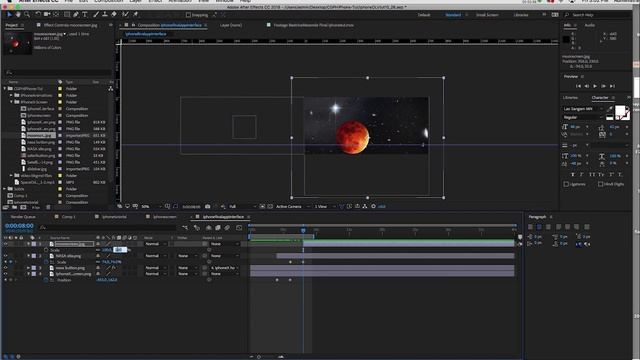The height and width of the screenshot is (360, 640).
Task: Open the Composition menu
Action: 108,1
